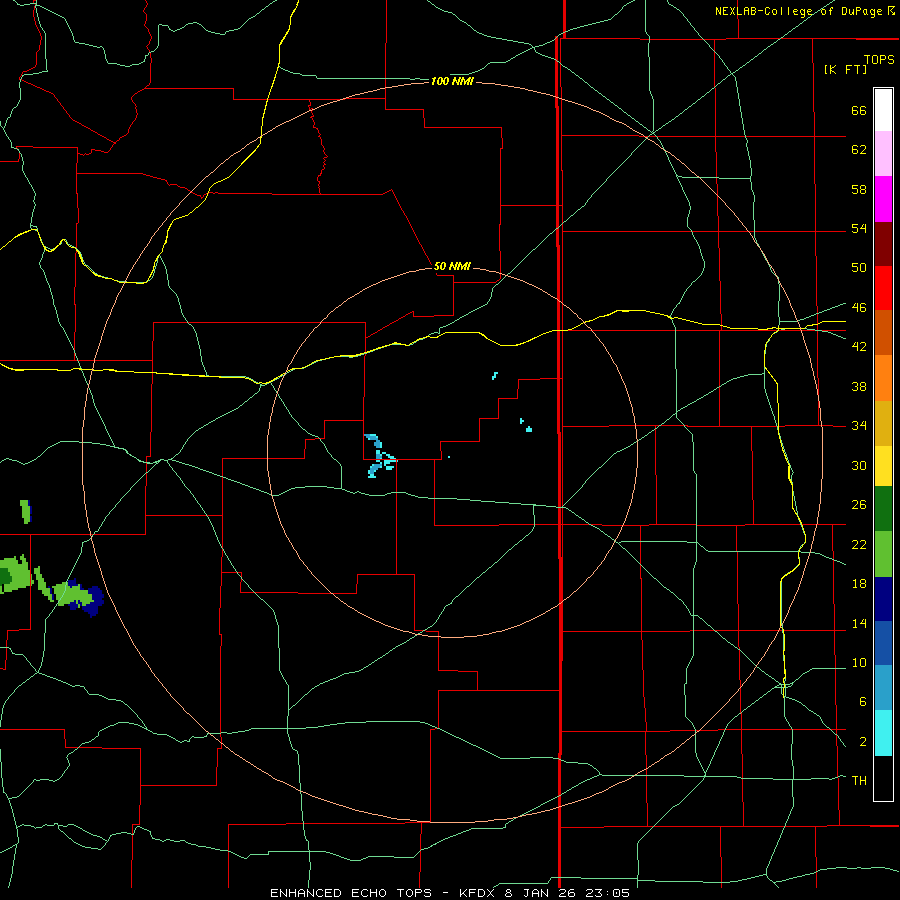Click the "62" legend value

click(x=859, y=149)
